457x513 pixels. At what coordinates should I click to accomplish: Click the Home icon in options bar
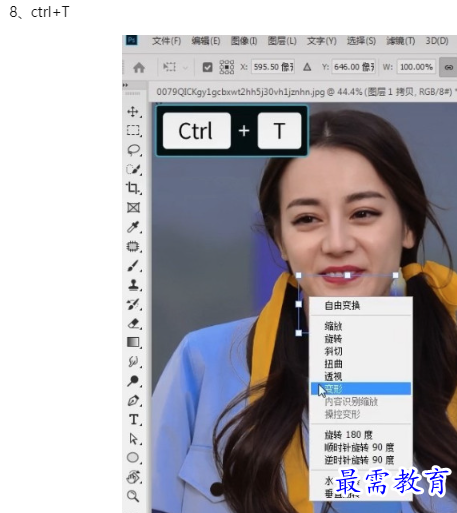click(x=139, y=68)
